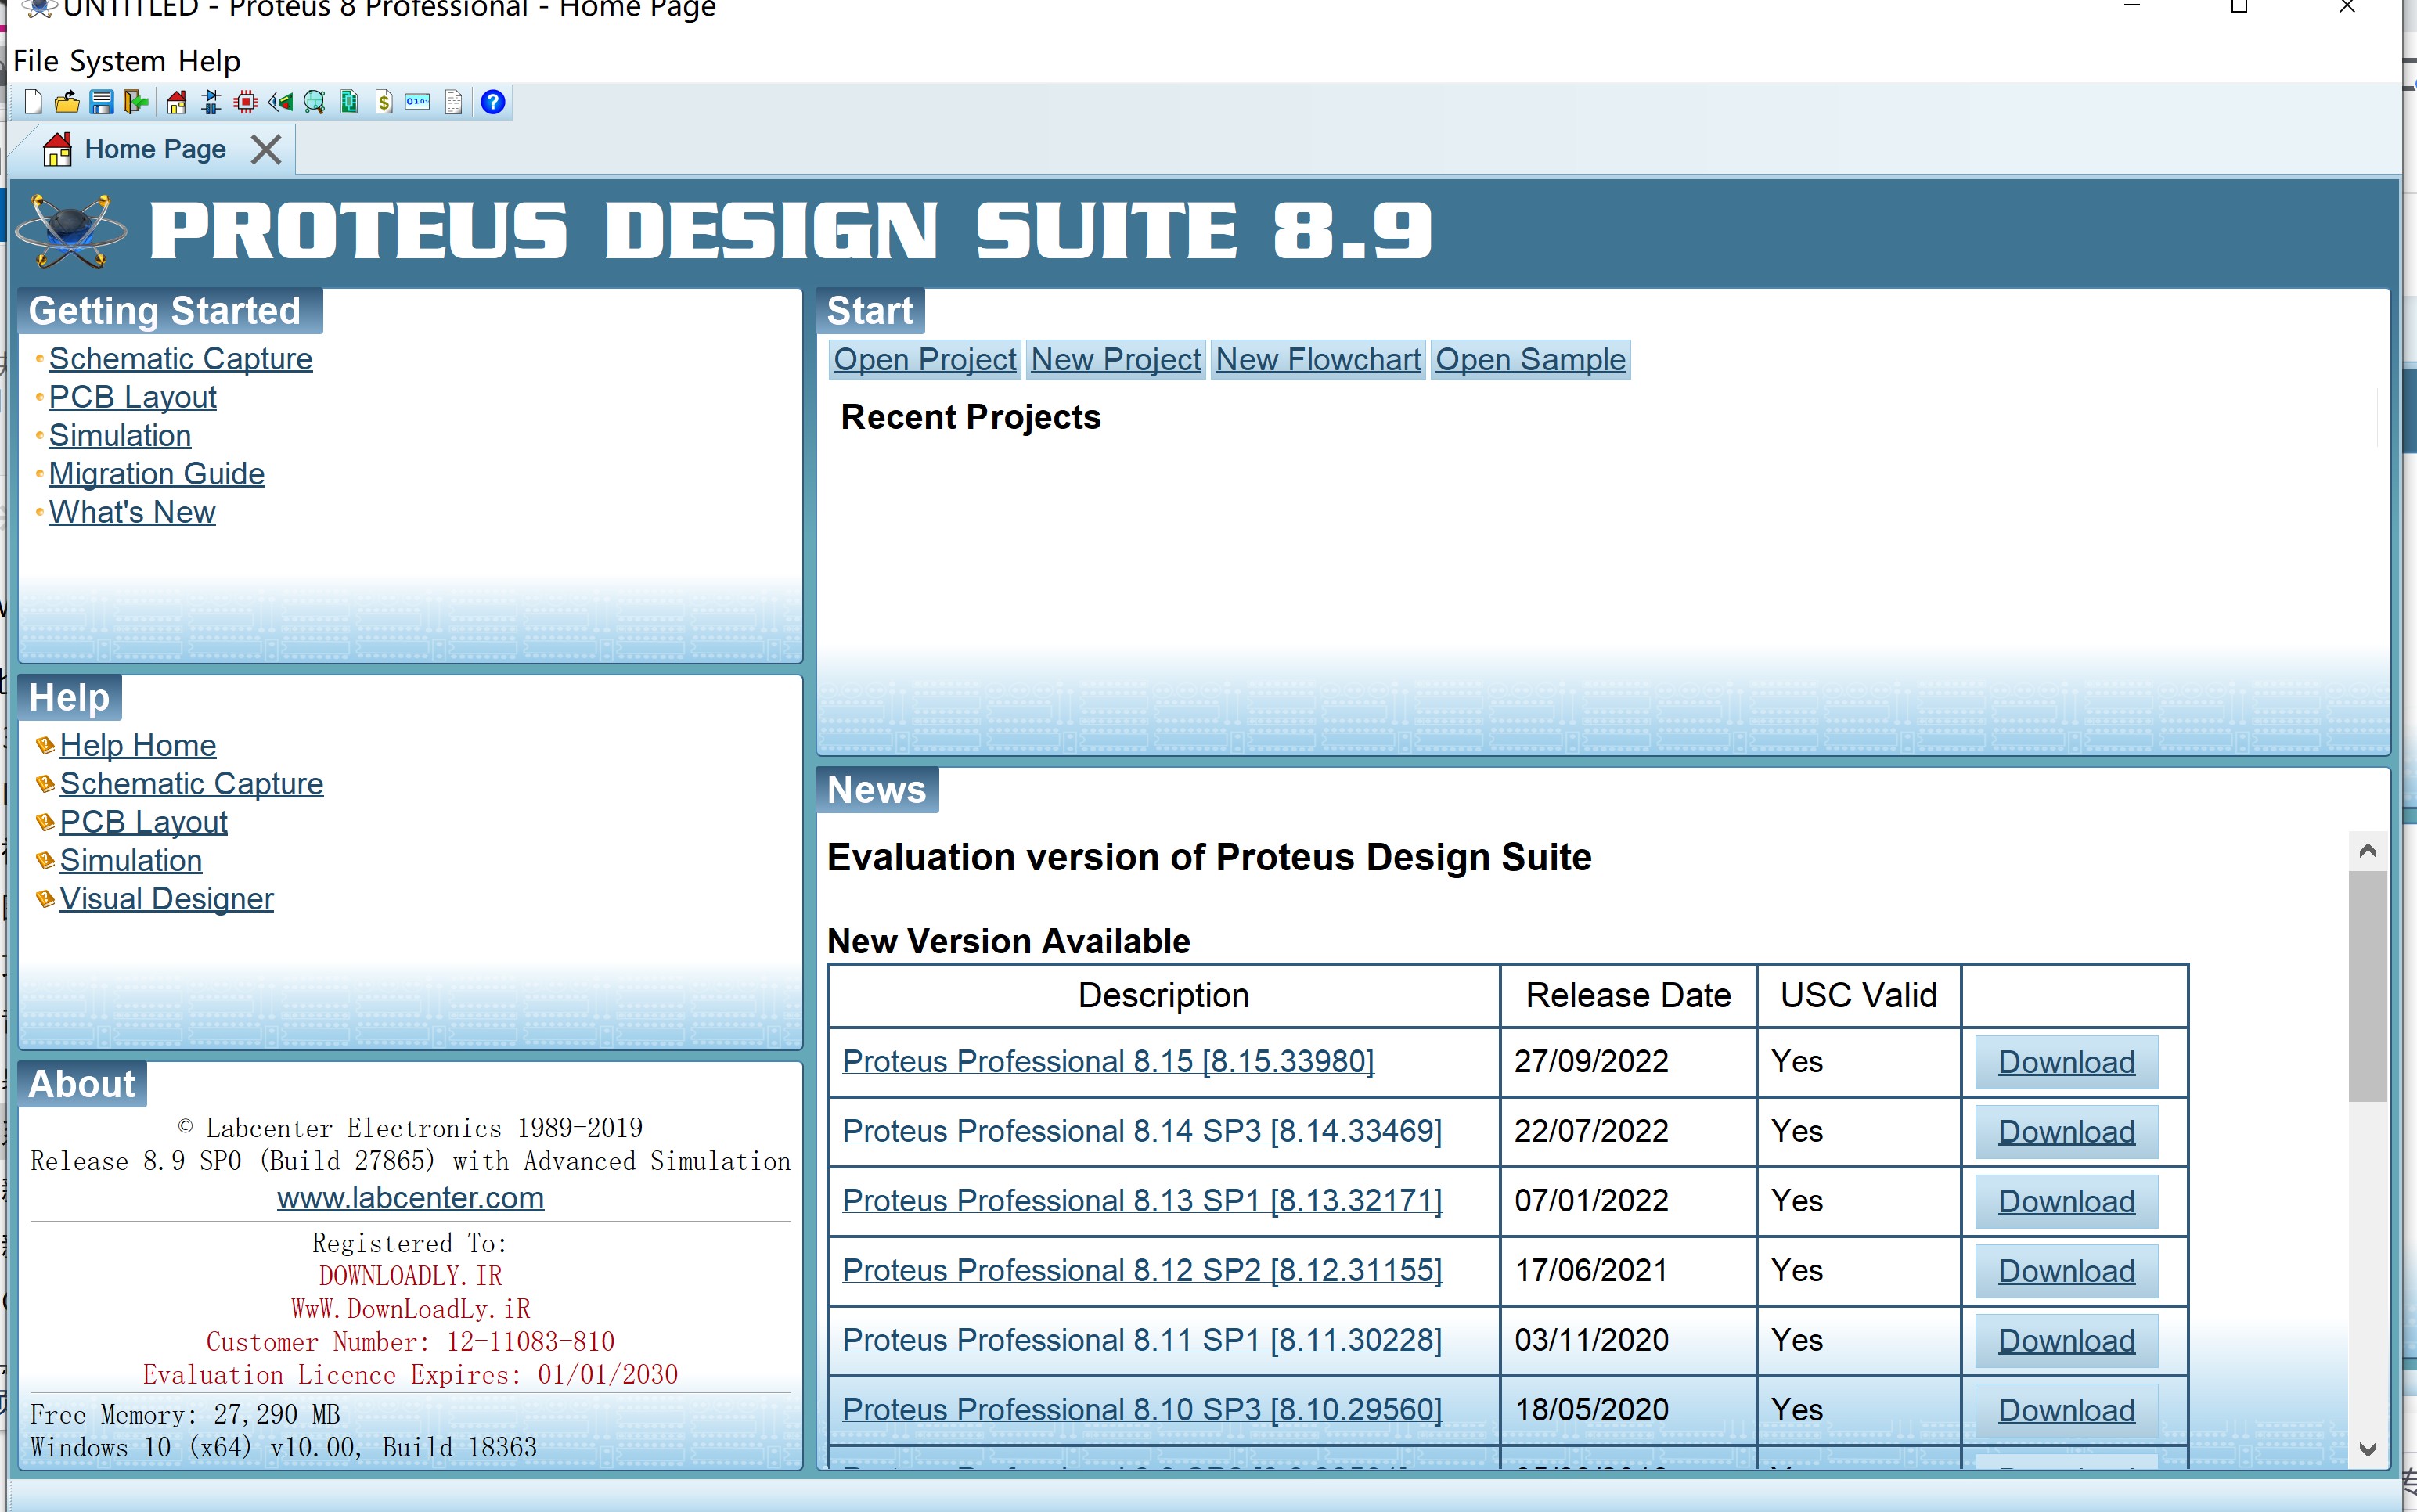
Task: Open the Help menu in the menu bar
Action: point(209,61)
